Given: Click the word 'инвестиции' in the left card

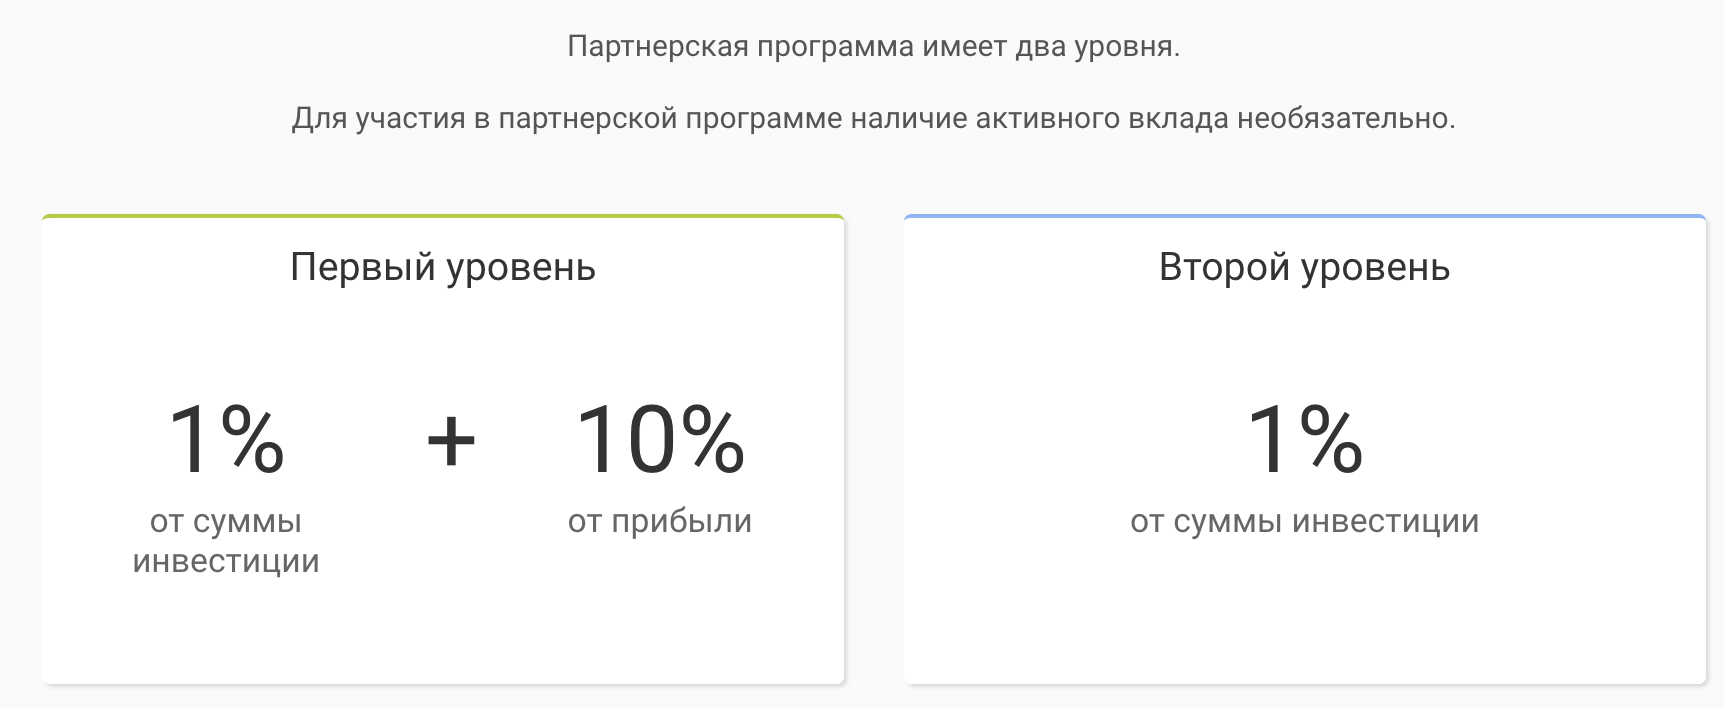Looking at the screenshot, I should (226, 561).
